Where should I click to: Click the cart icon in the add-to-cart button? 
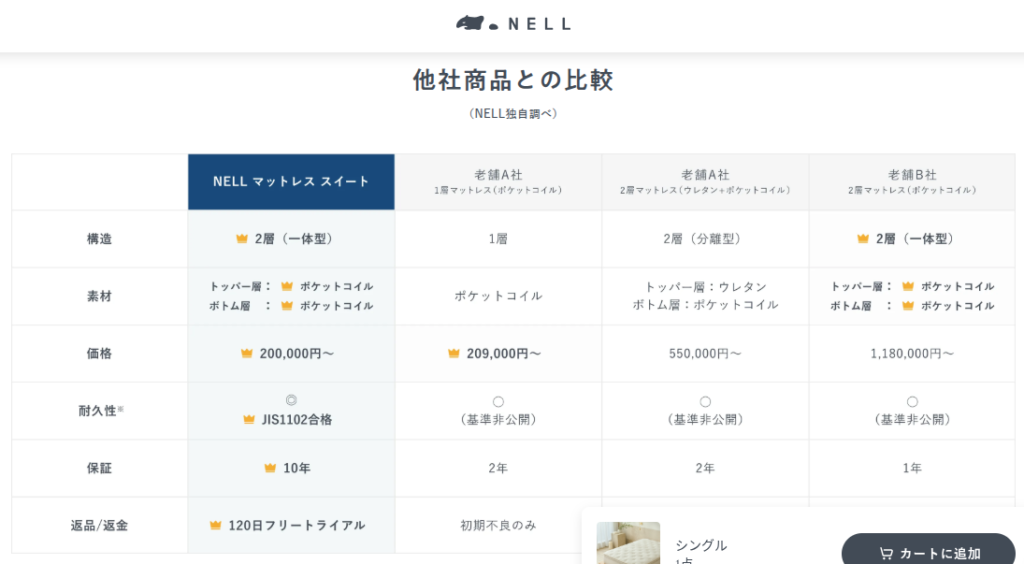click(886, 553)
